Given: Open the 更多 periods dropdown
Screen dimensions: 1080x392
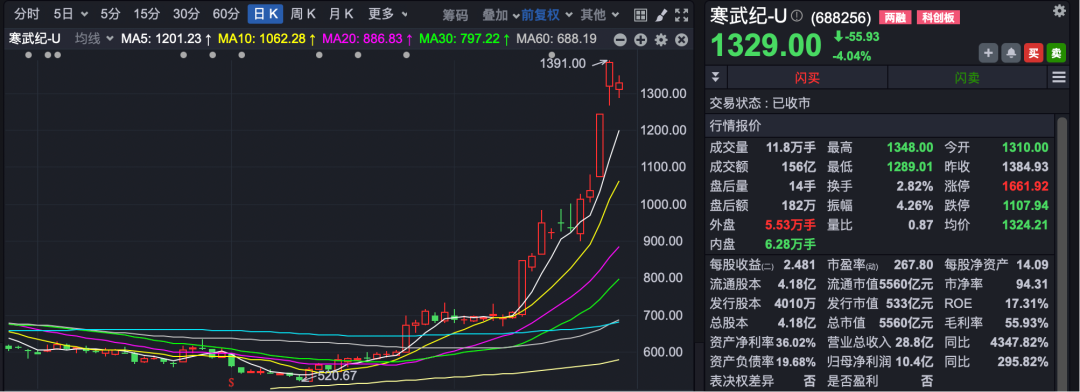Looking at the screenshot, I should 387,14.
